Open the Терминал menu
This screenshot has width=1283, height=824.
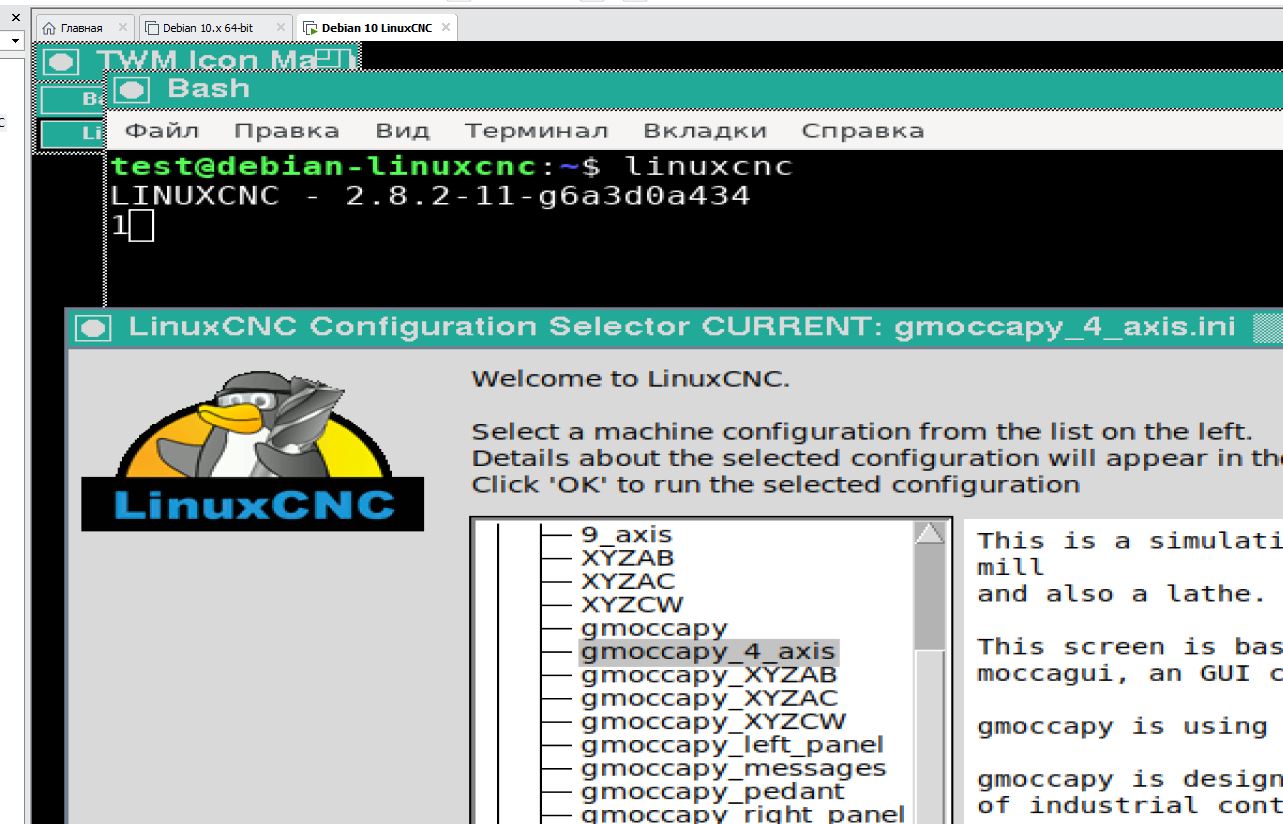(x=536, y=131)
